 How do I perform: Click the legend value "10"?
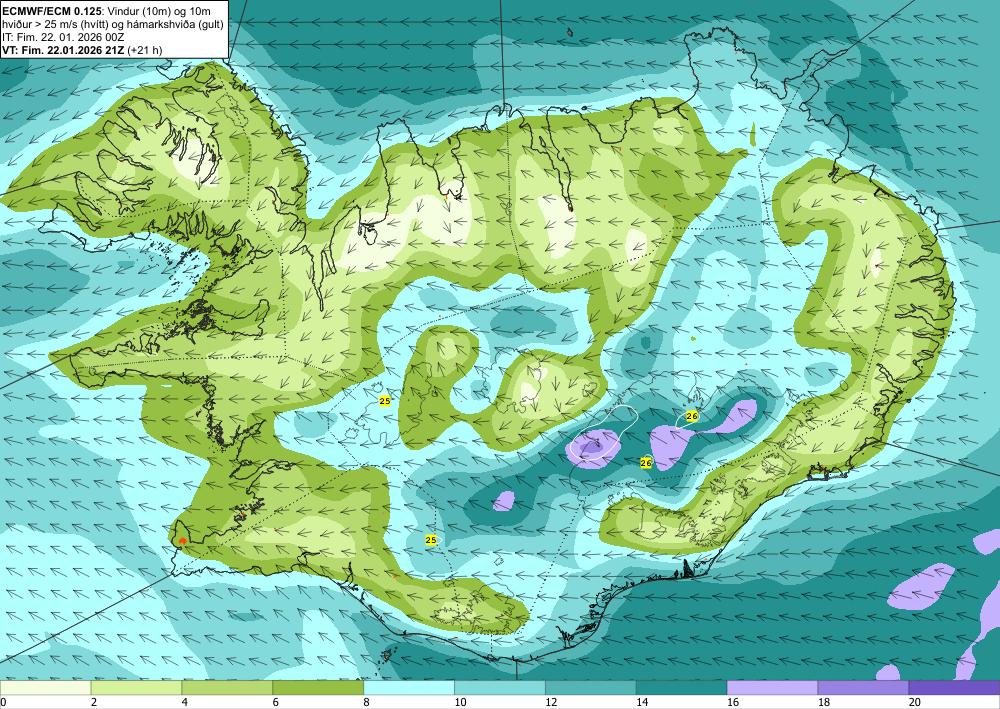(x=460, y=703)
